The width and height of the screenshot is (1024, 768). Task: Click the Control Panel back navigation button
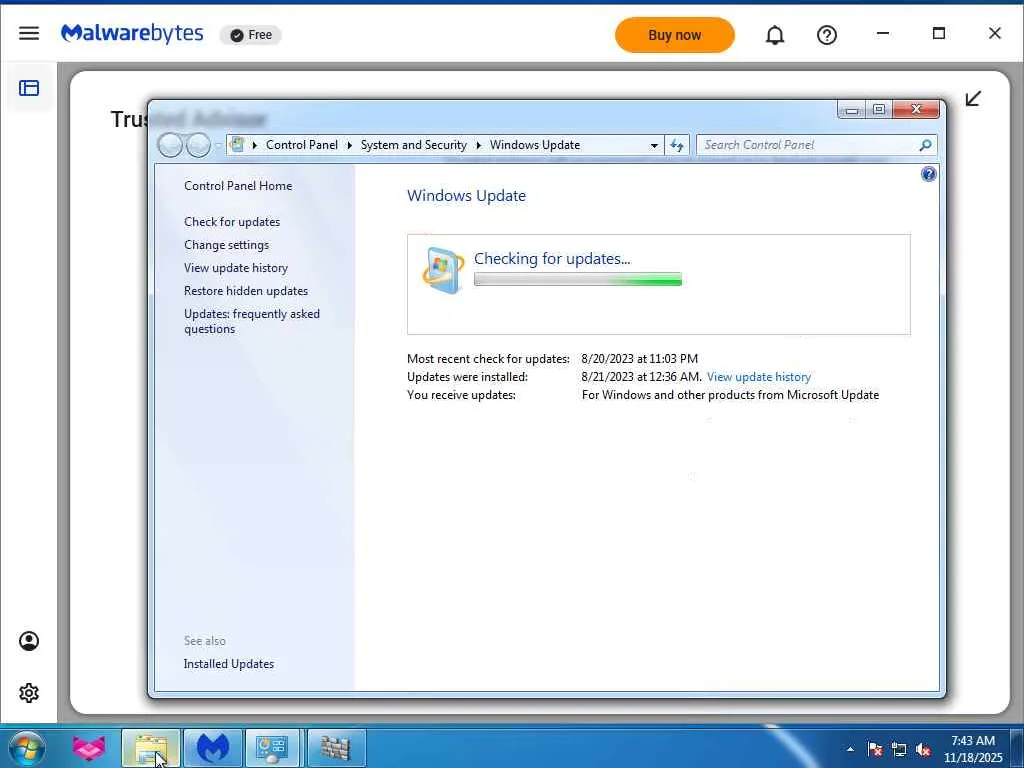tap(170, 145)
